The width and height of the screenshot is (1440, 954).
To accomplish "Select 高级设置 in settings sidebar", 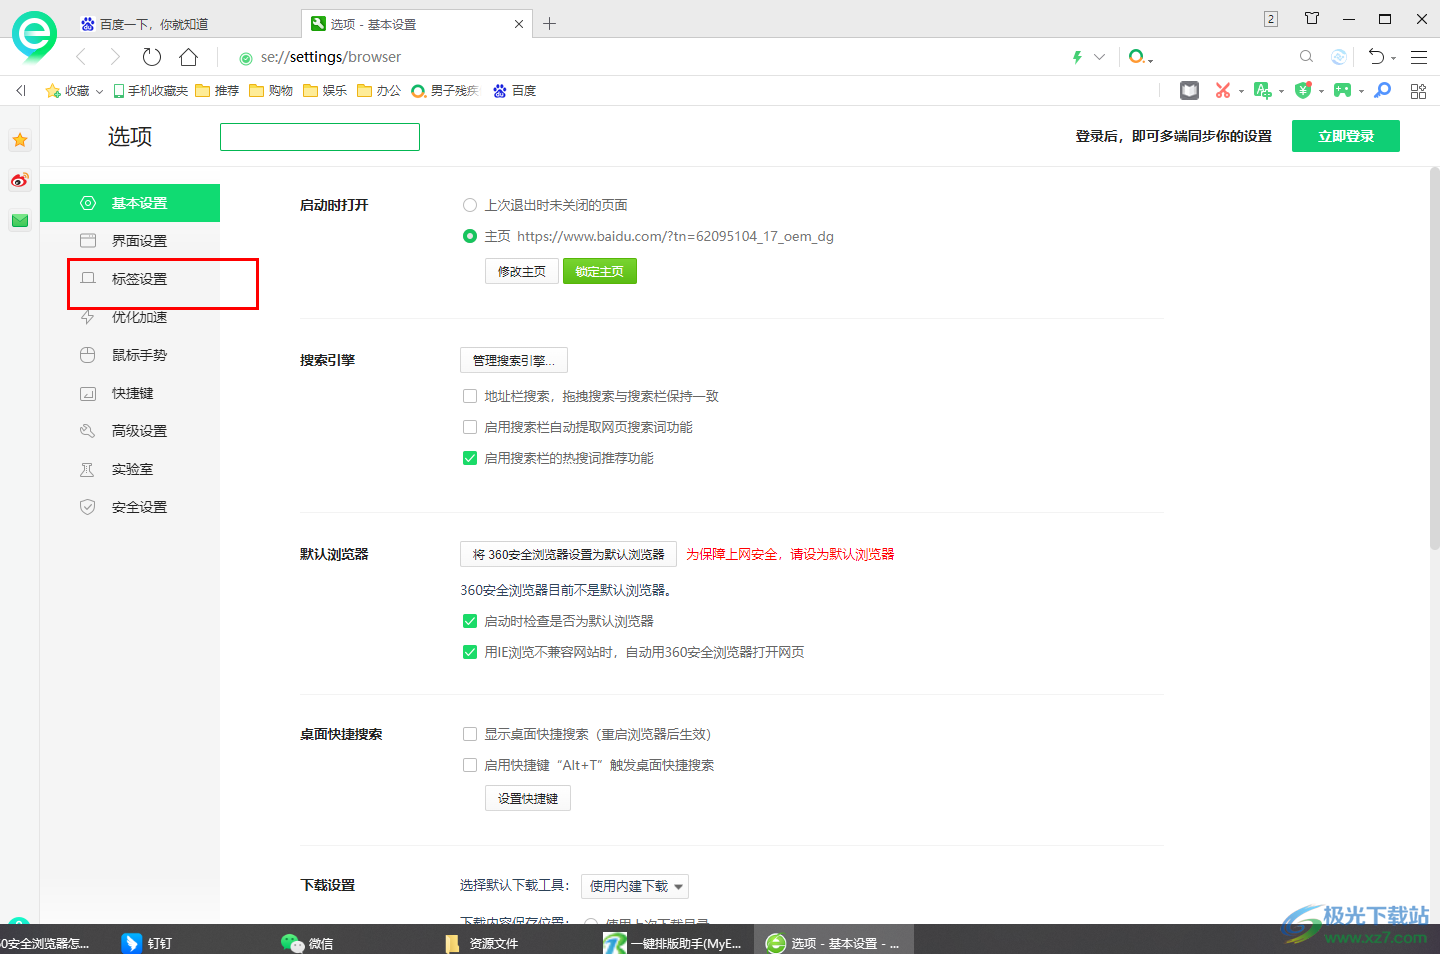I will click(130, 431).
